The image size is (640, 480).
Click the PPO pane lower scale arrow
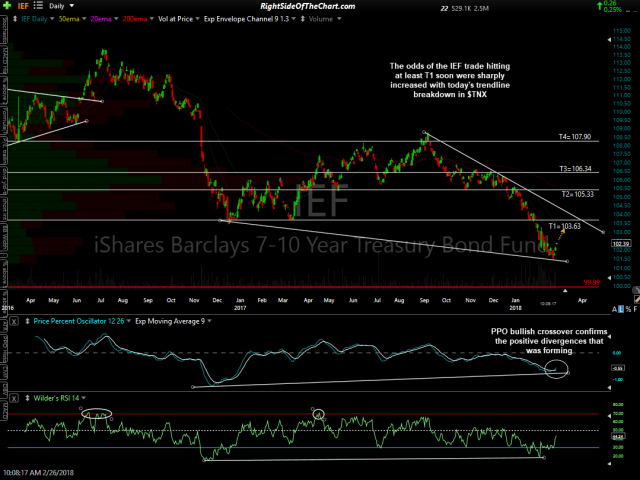point(609,388)
